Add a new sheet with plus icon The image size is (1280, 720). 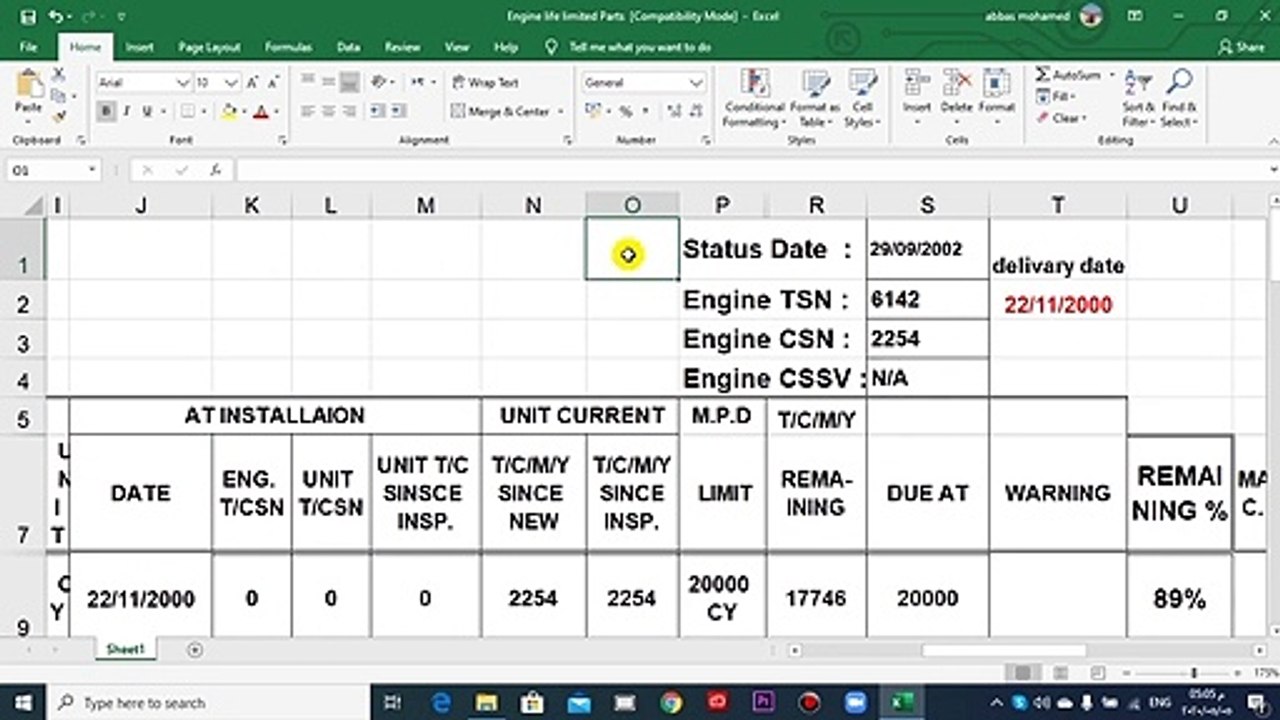coord(195,650)
